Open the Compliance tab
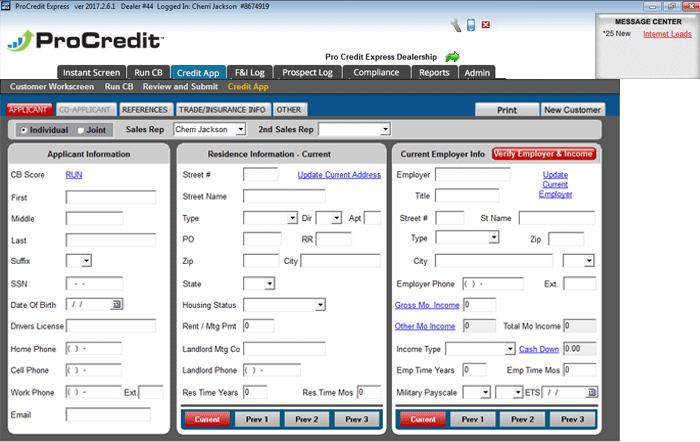The width and height of the screenshot is (700, 442). [x=376, y=72]
